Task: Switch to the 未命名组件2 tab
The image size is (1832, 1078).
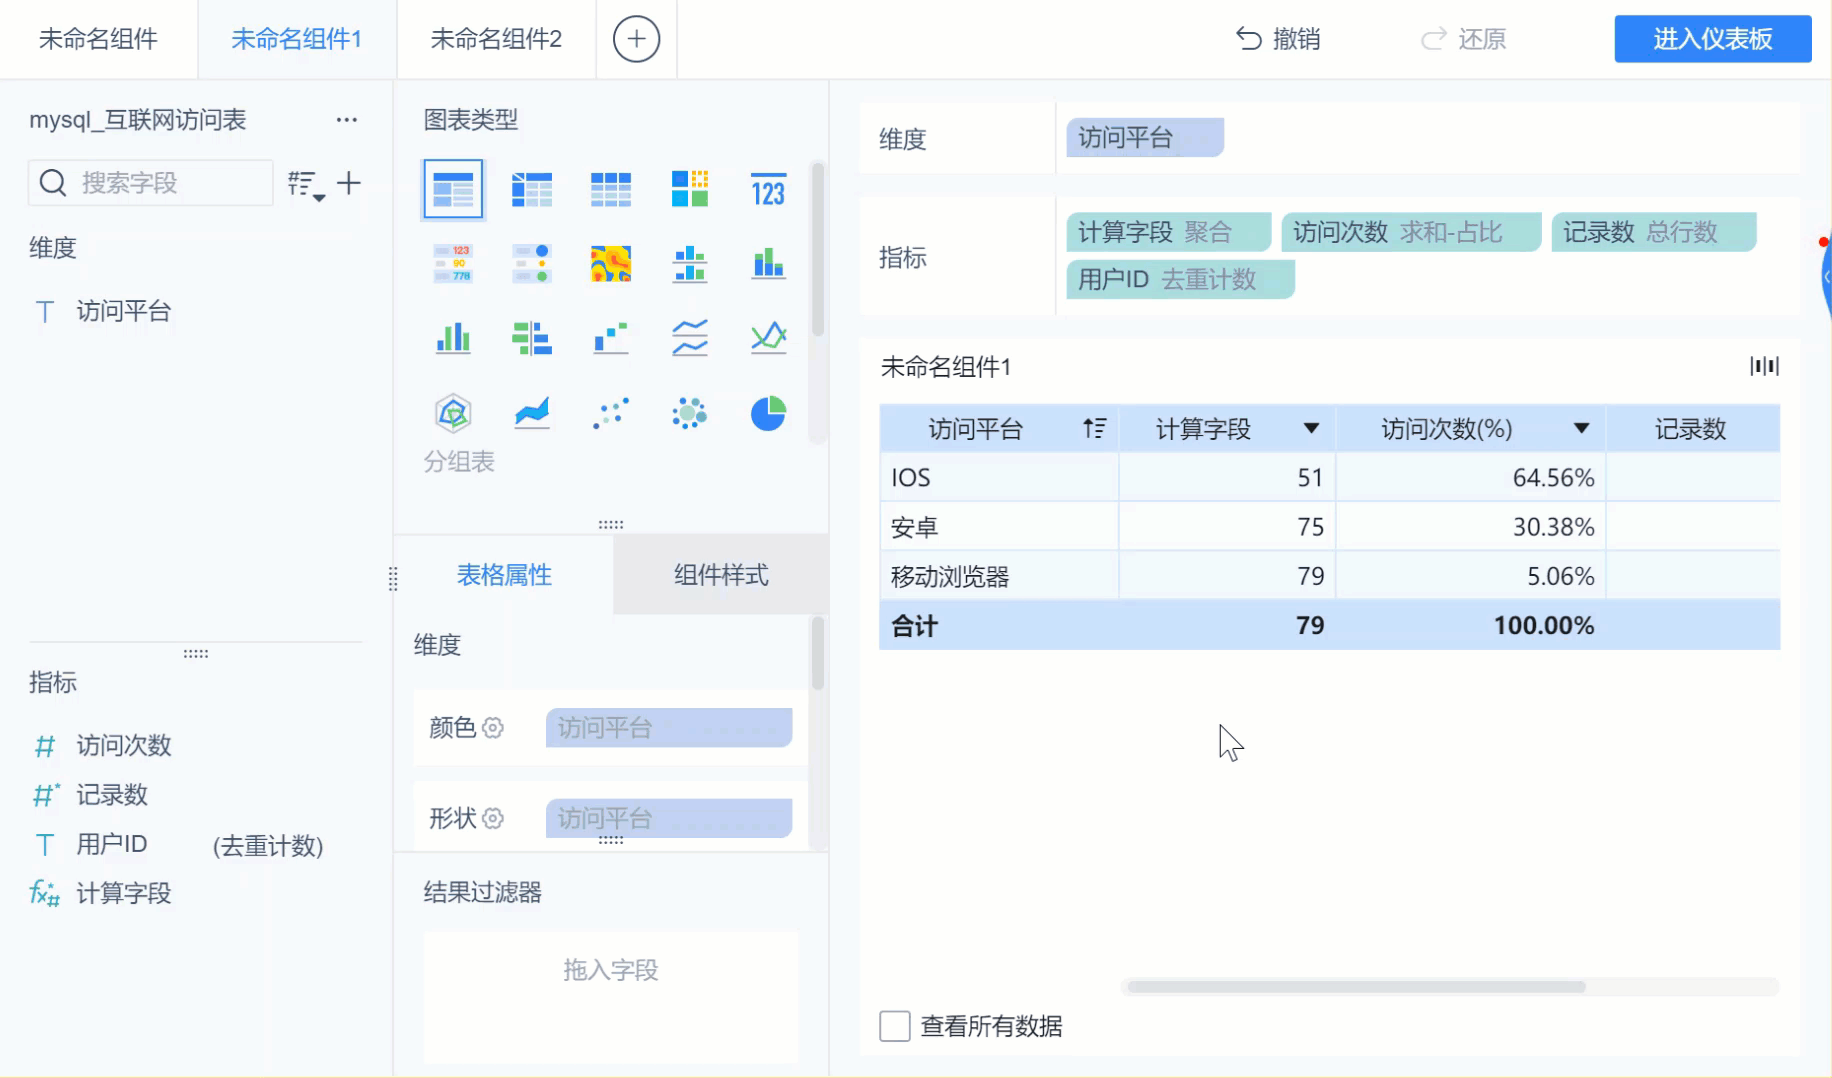Action: pyautogui.click(x=496, y=39)
